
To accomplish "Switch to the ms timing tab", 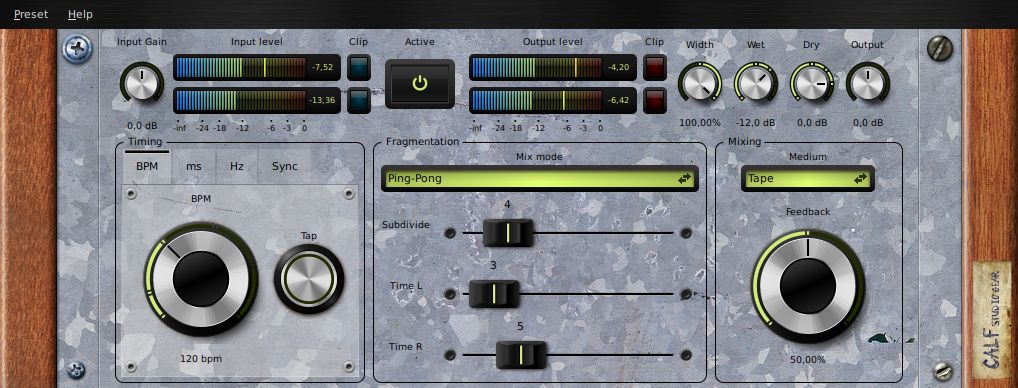I will tap(193, 166).
